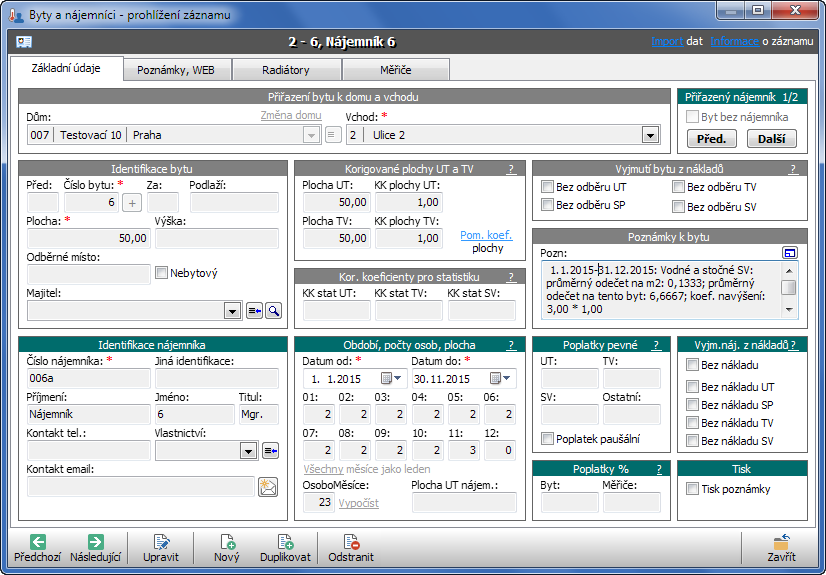
Task: Click the Zavřít folder icon
Action: [782, 542]
